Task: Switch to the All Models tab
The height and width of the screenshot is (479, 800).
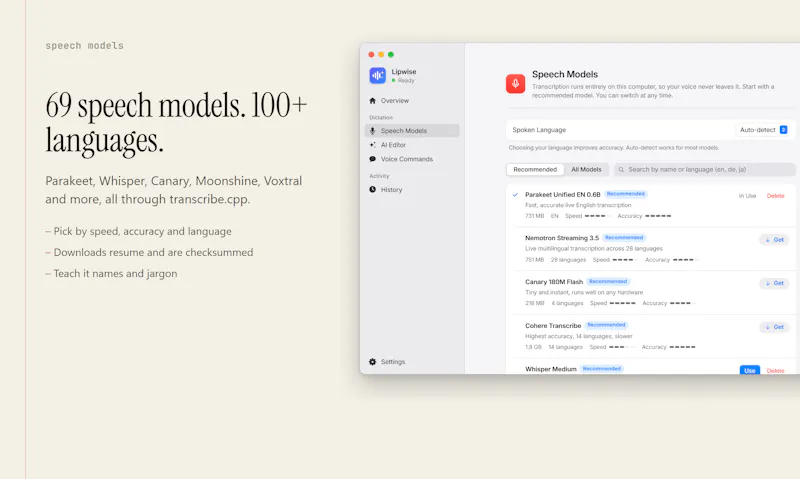Action: tap(586, 169)
